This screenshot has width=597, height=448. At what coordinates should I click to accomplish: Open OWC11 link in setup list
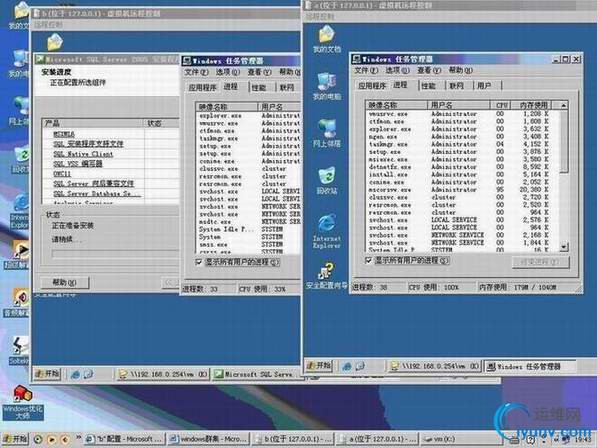pyautogui.click(x=62, y=174)
